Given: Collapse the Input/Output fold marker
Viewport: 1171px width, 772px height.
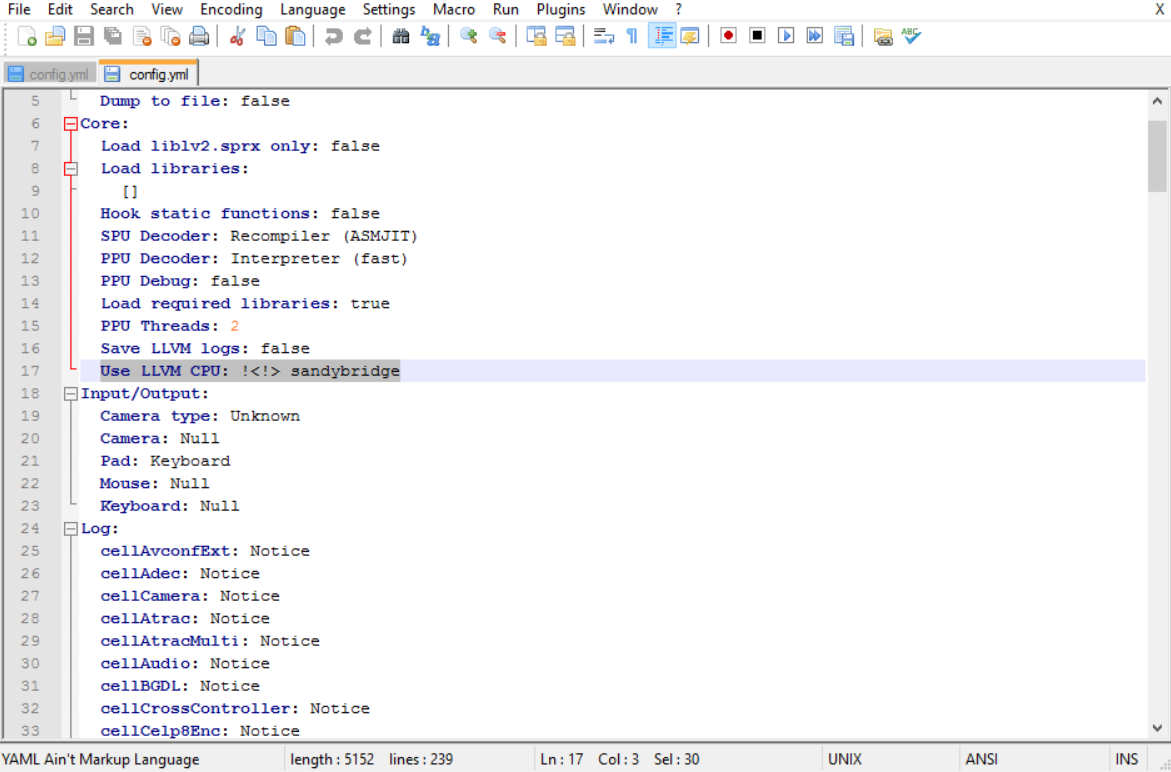Looking at the screenshot, I should point(70,394).
